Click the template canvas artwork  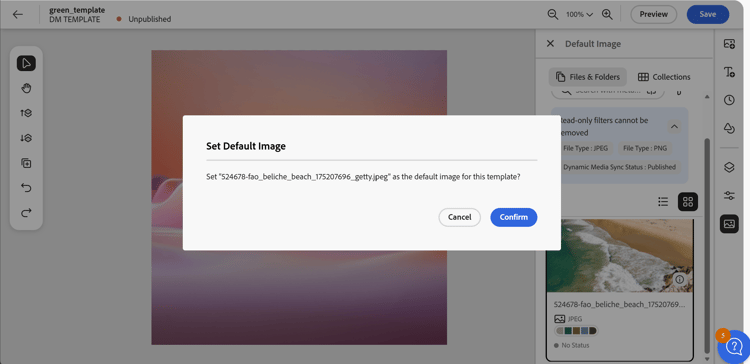[299, 197]
